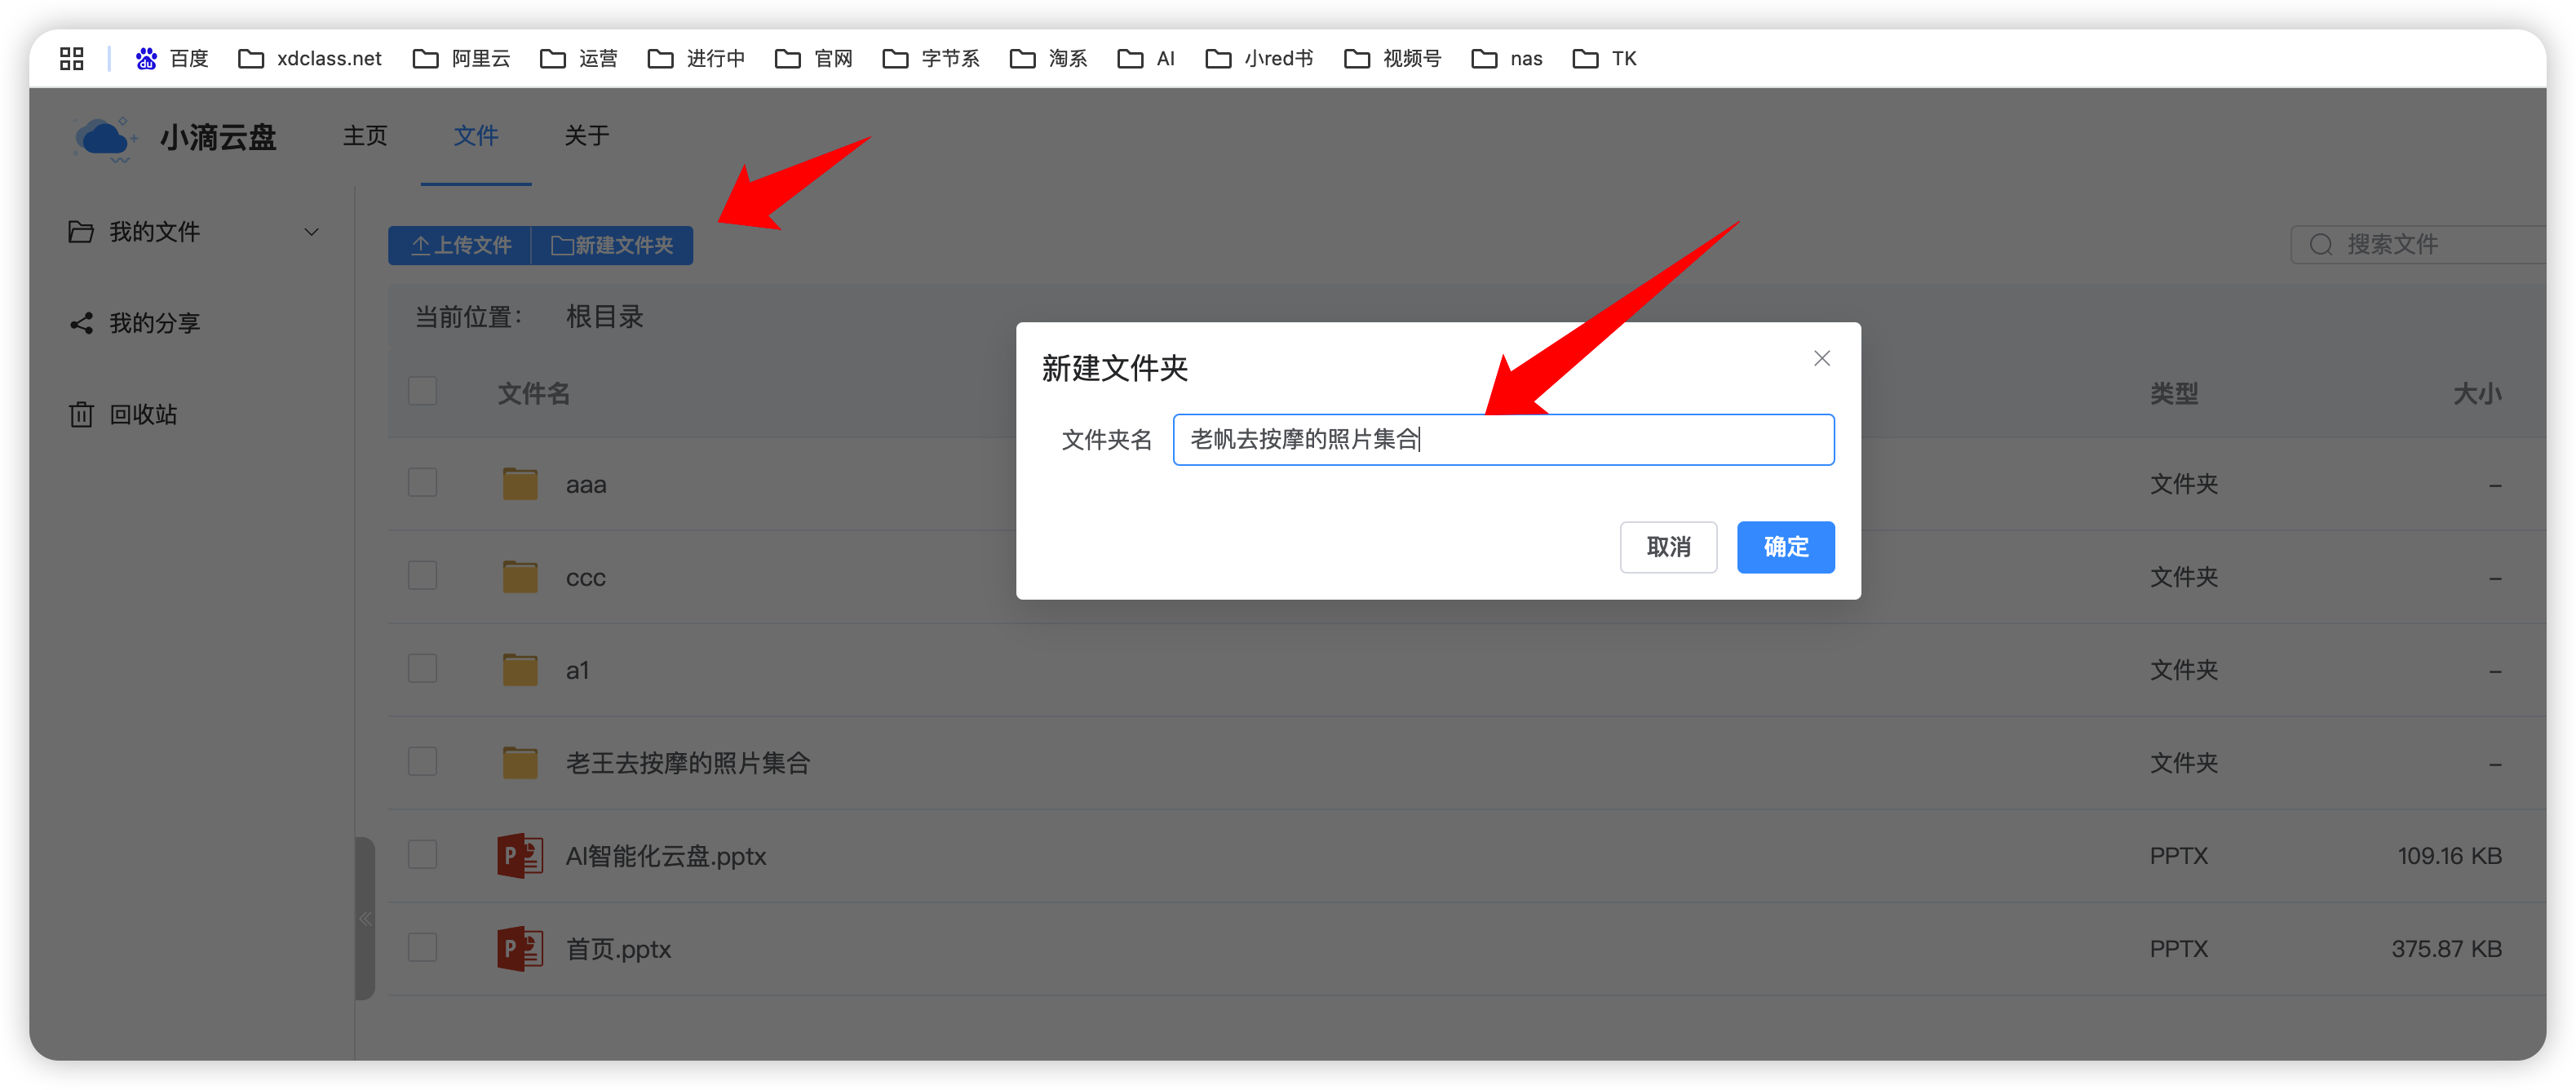Open the aaa folder icon
The width and height of the screenshot is (2576, 1090).
(519, 485)
